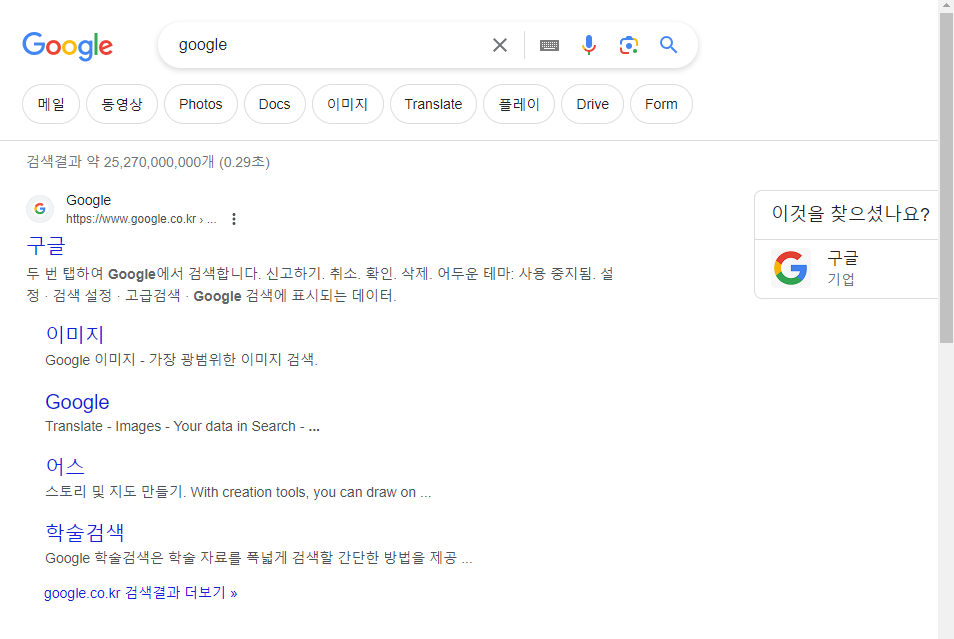Select the 메일 filter chip
Screen dimensions: 954x639
pyautogui.click(x=51, y=104)
